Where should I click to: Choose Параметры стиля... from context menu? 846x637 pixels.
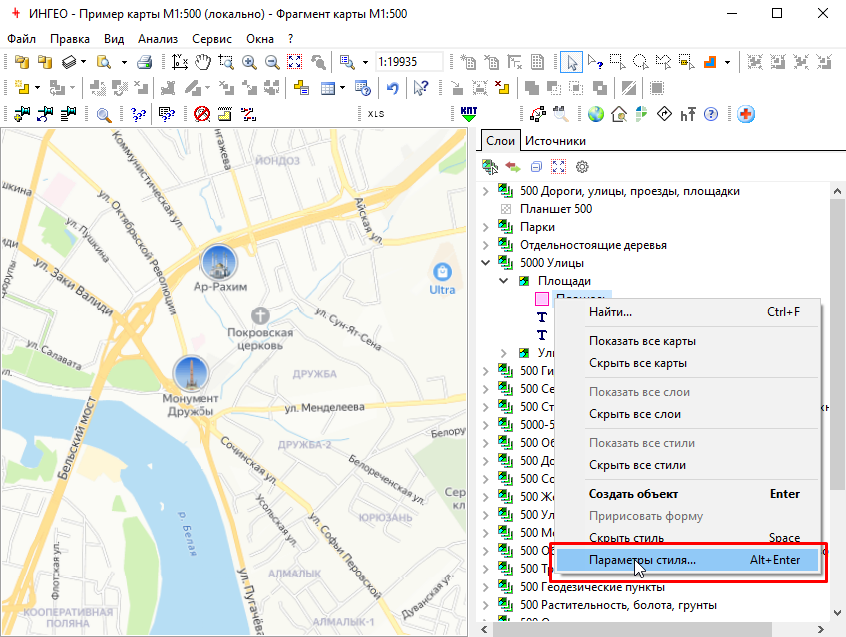point(688,560)
